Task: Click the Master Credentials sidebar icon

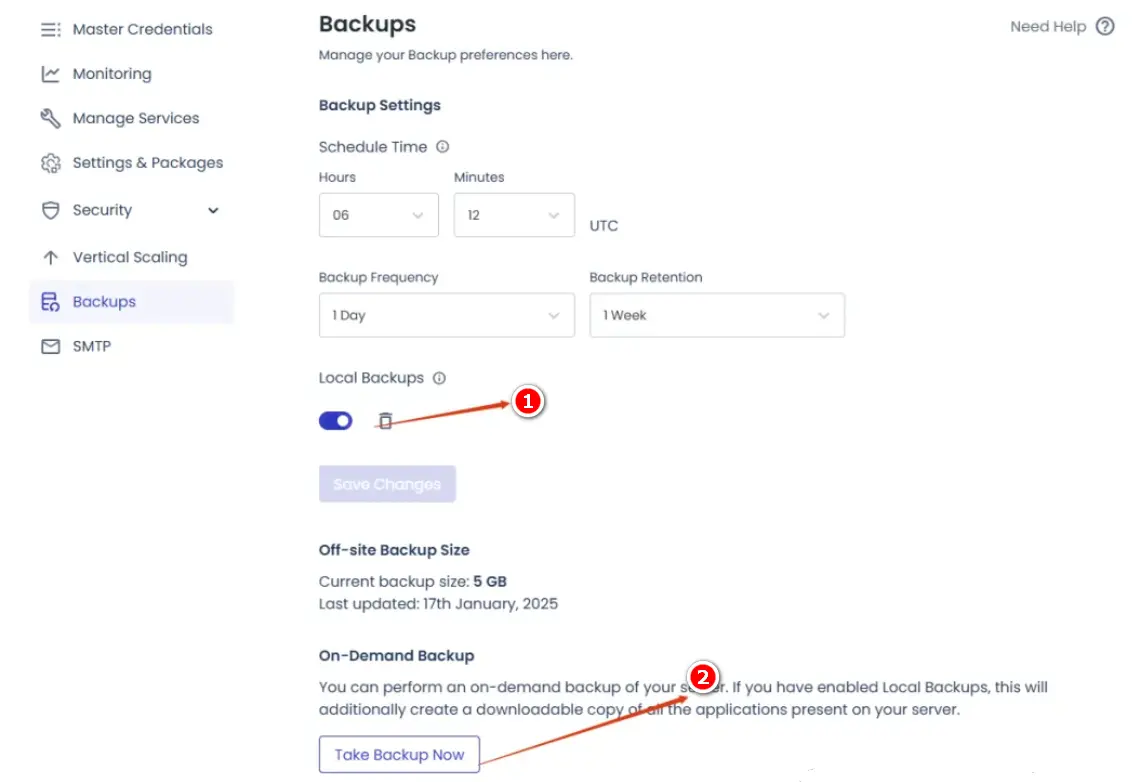Action: coord(50,30)
